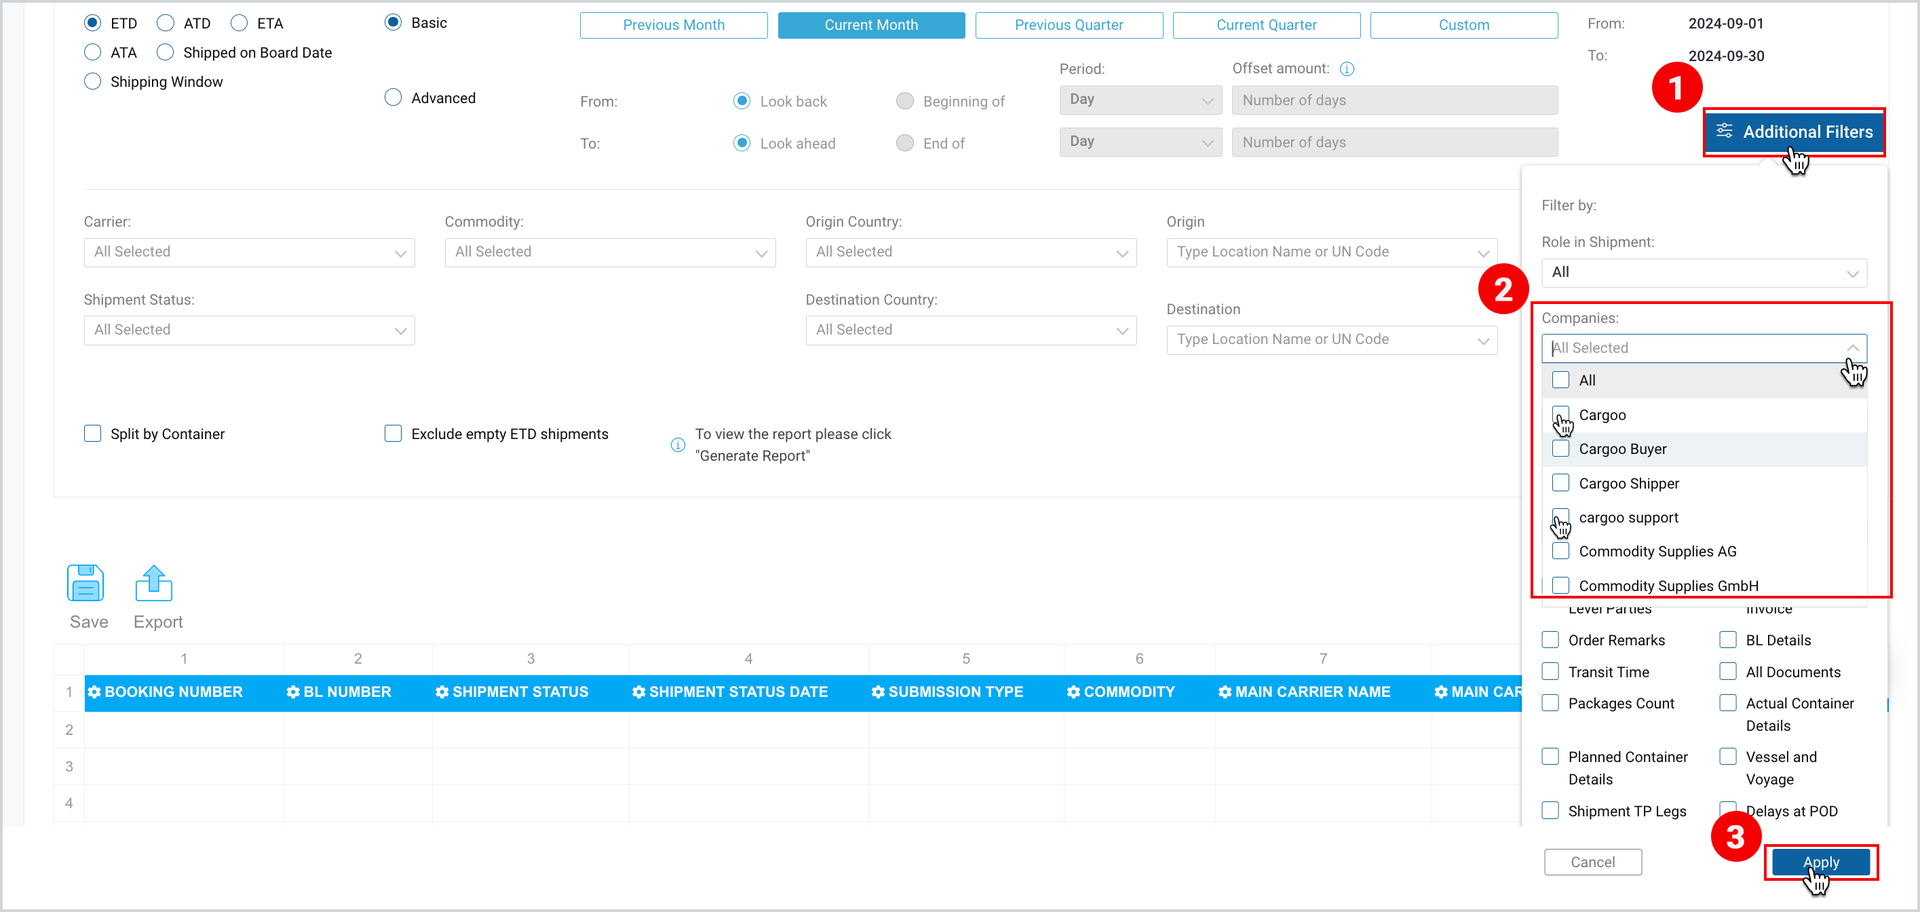
Task: Select the Previous Quarter range
Action: (1069, 25)
